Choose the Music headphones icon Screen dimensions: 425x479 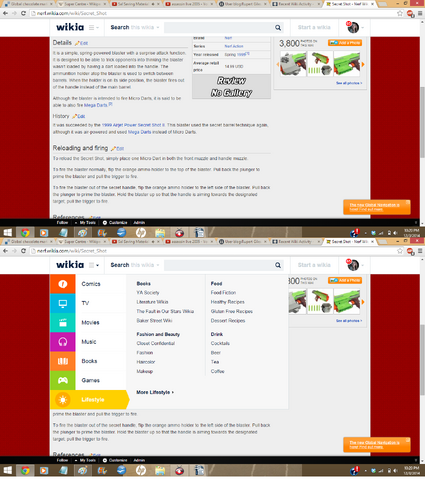tap(63, 342)
